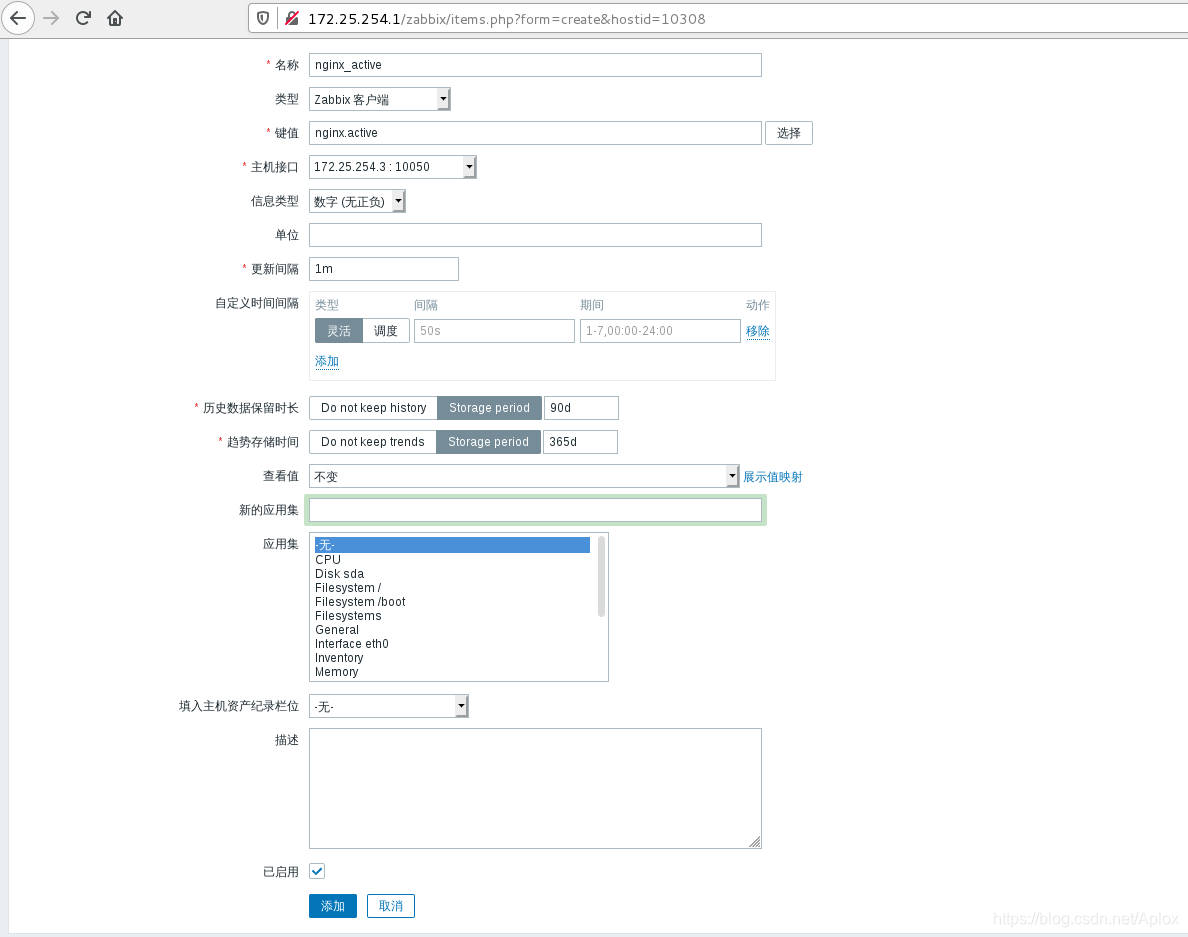1188x937 pixels.
Task: Select history Storage period option
Action: coord(489,408)
